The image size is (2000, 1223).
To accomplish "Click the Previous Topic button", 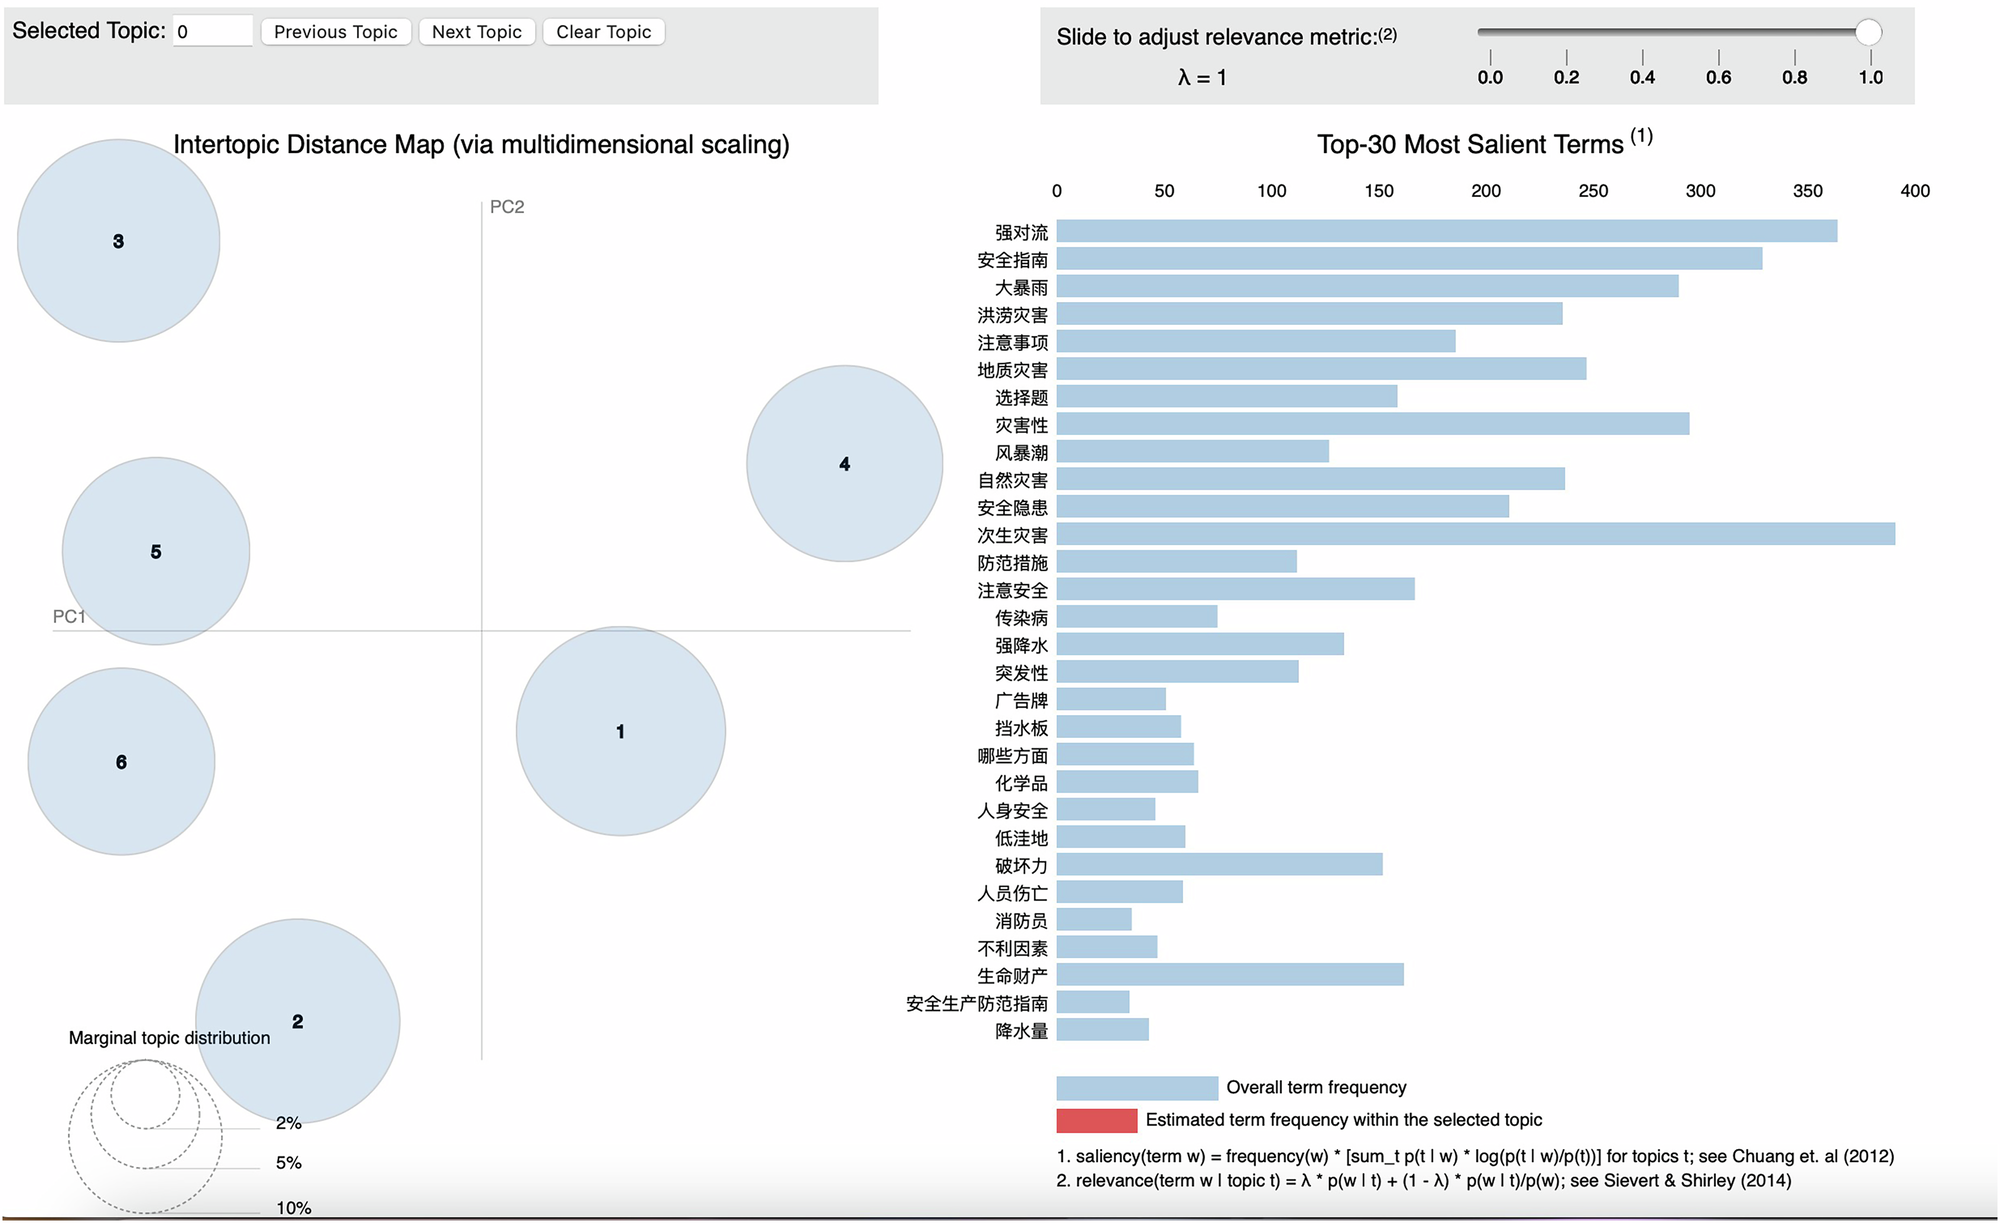I will (x=335, y=32).
